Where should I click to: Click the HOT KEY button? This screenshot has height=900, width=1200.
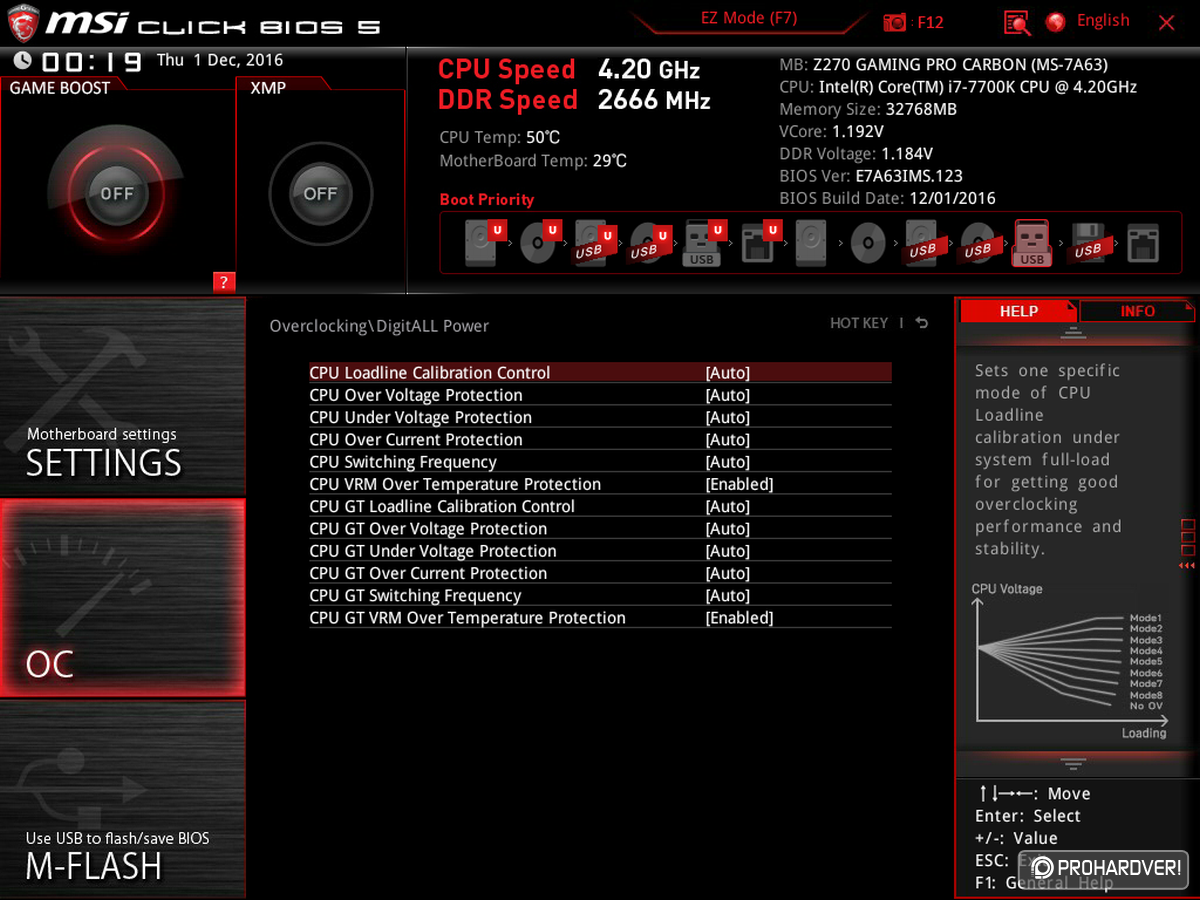coord(859,323)
